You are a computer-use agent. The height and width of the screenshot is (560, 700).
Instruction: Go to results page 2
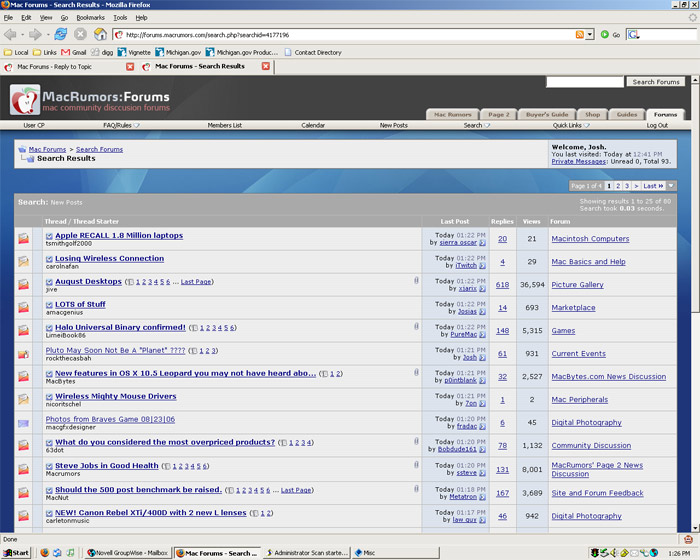pyautogui.click(x=618, y=186)
